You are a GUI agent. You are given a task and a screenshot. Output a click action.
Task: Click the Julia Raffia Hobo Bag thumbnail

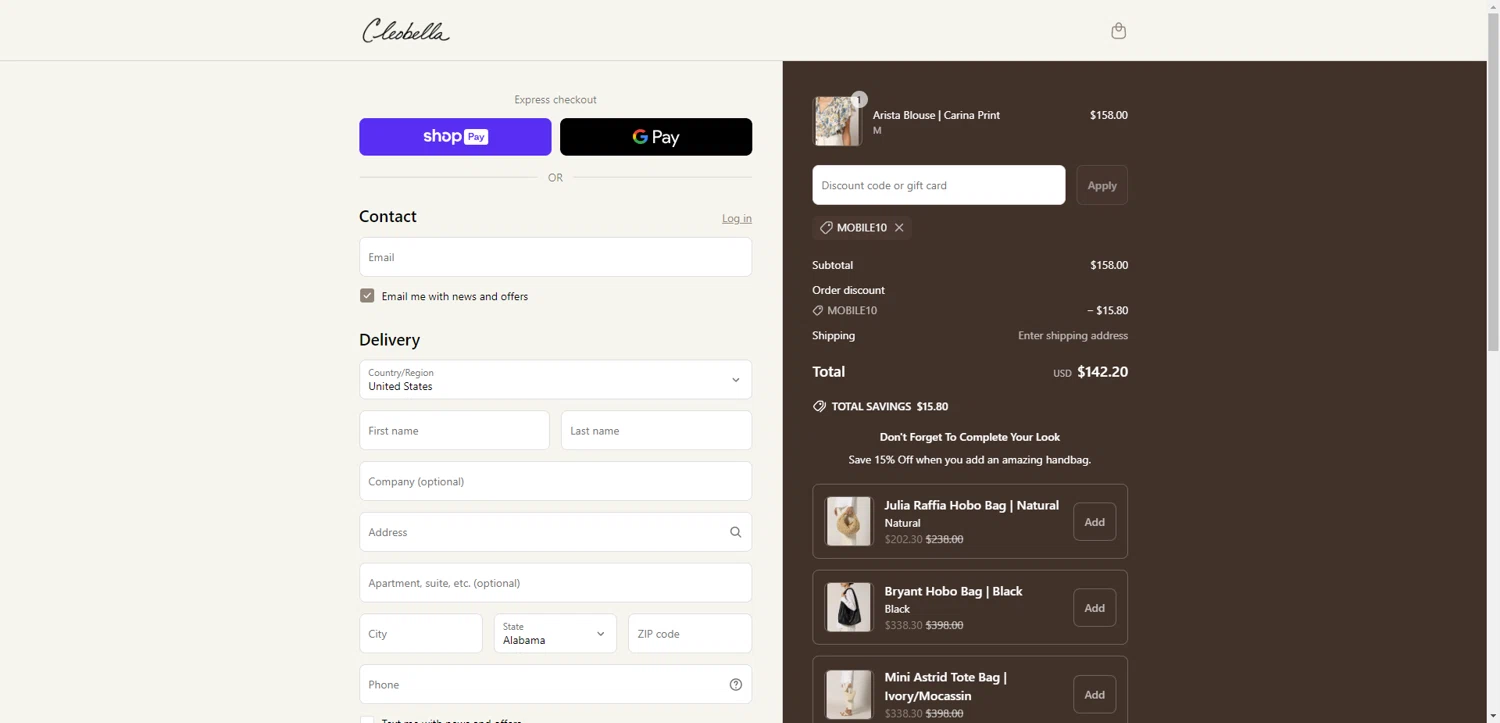(848, 522)
